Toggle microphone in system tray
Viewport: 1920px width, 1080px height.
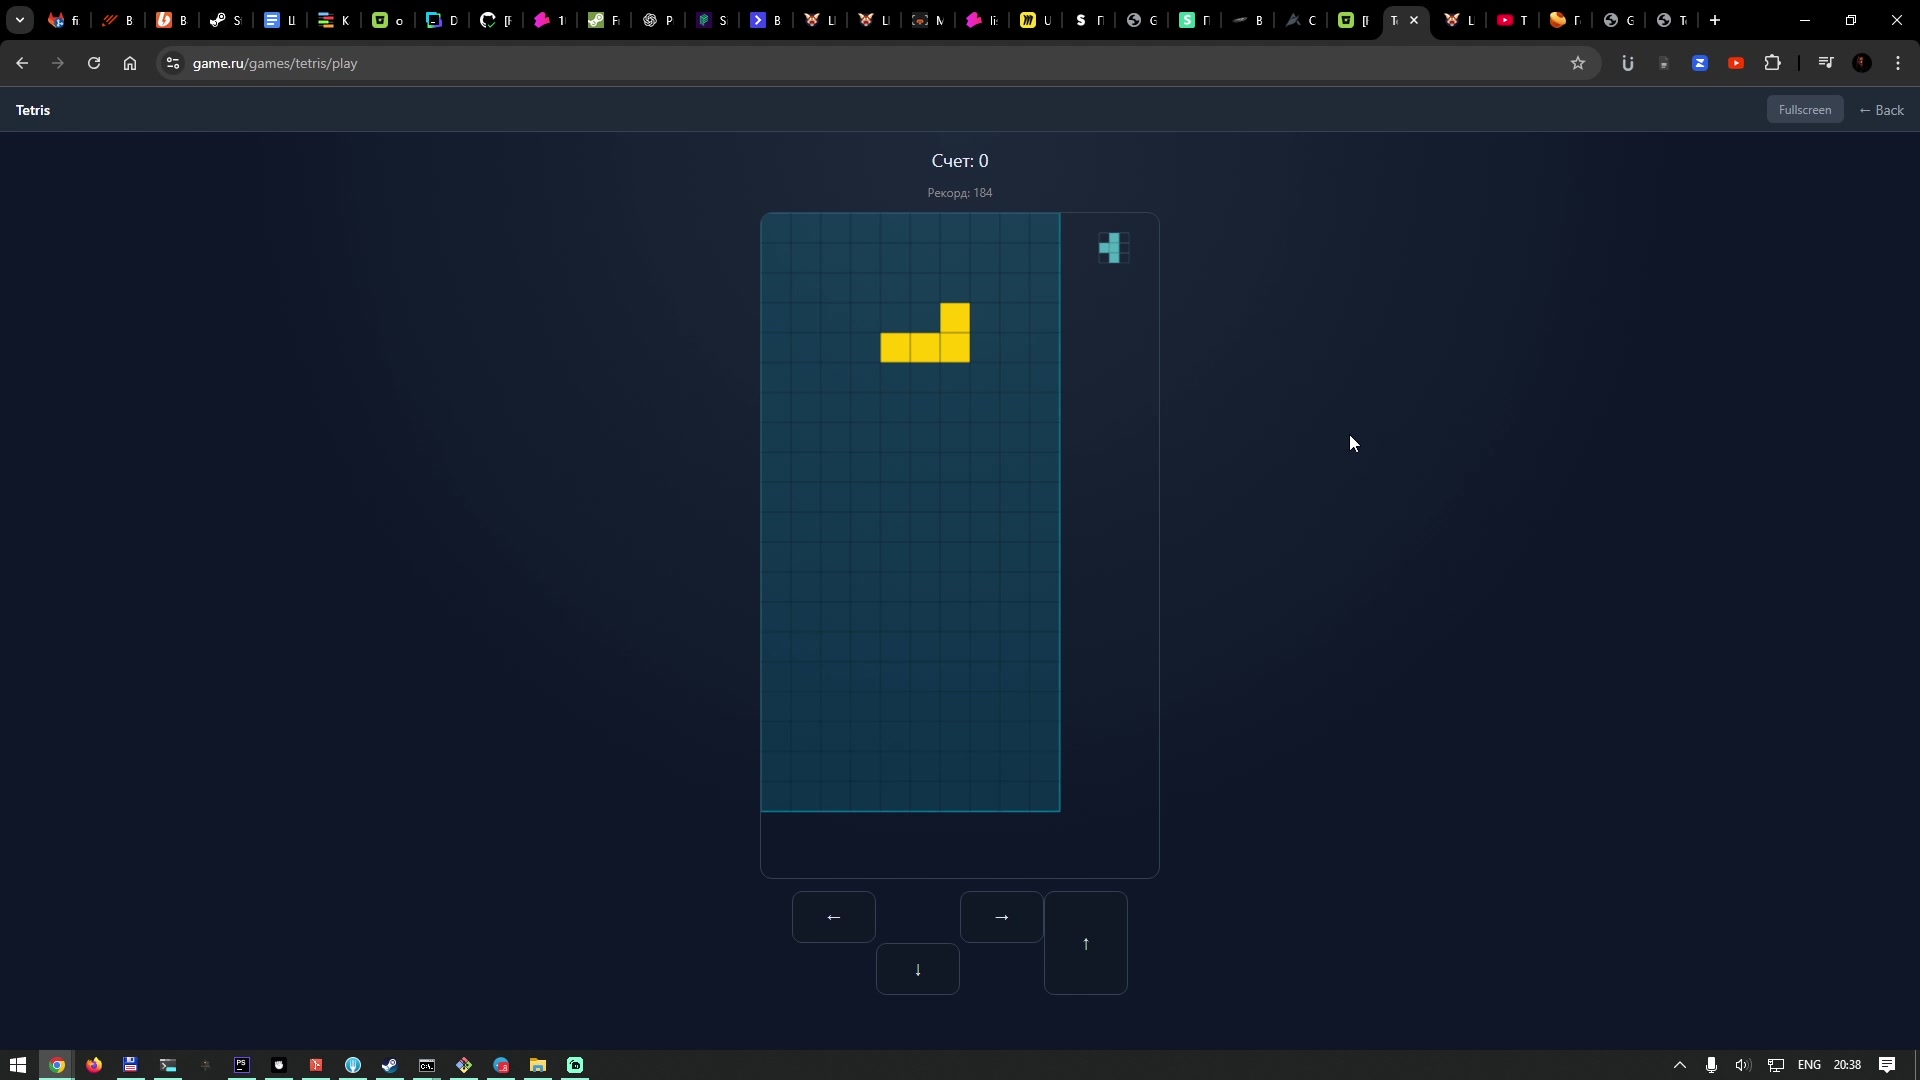click(1711, 1065)
